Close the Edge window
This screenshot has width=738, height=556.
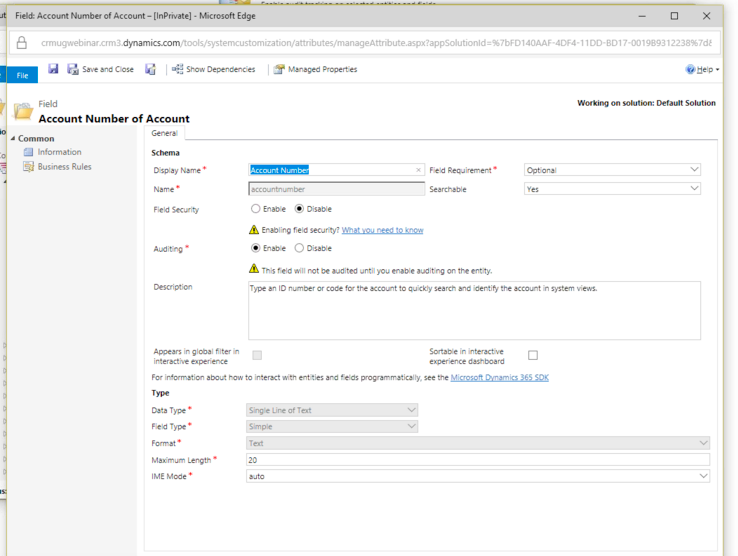pyautogui.click(x=706, y=16)
